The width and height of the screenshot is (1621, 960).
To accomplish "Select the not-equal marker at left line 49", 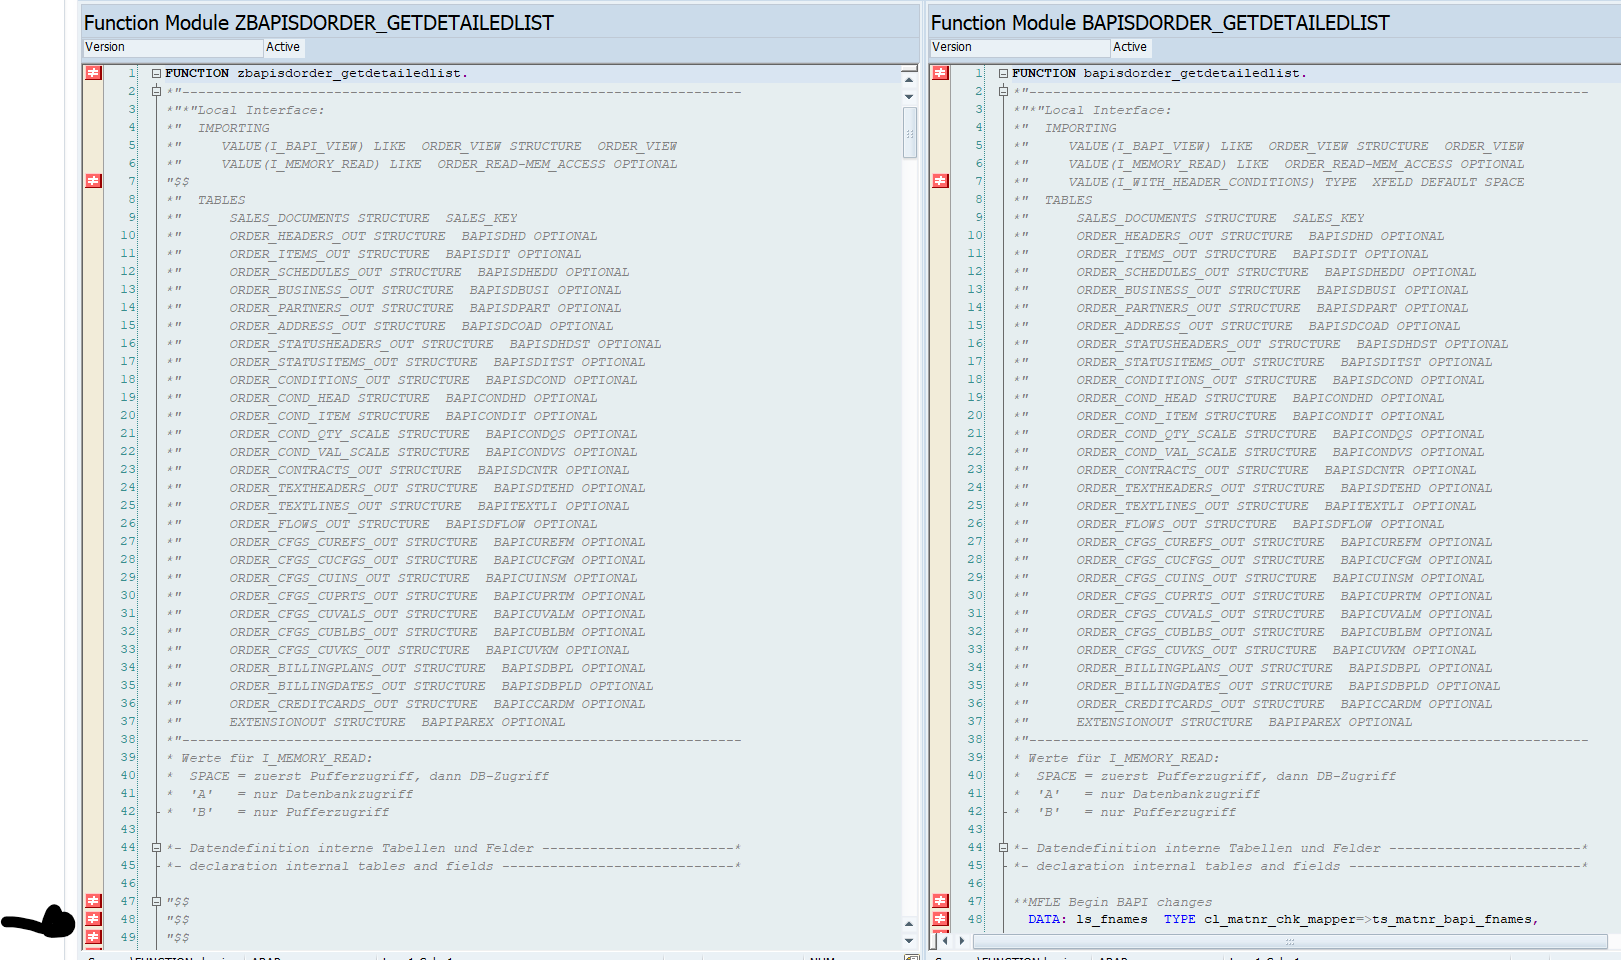I will 93,937.
